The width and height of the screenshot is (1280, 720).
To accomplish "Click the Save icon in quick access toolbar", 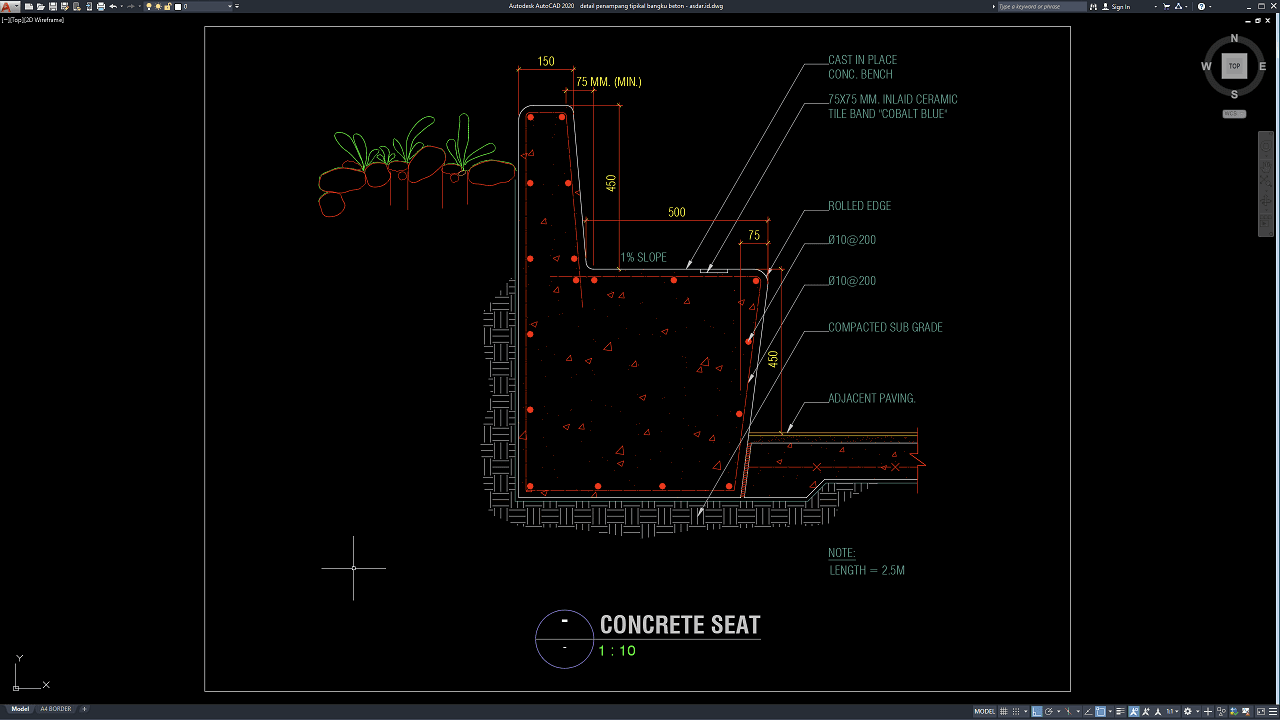I will pyautogui.click(x=51, y=6).
